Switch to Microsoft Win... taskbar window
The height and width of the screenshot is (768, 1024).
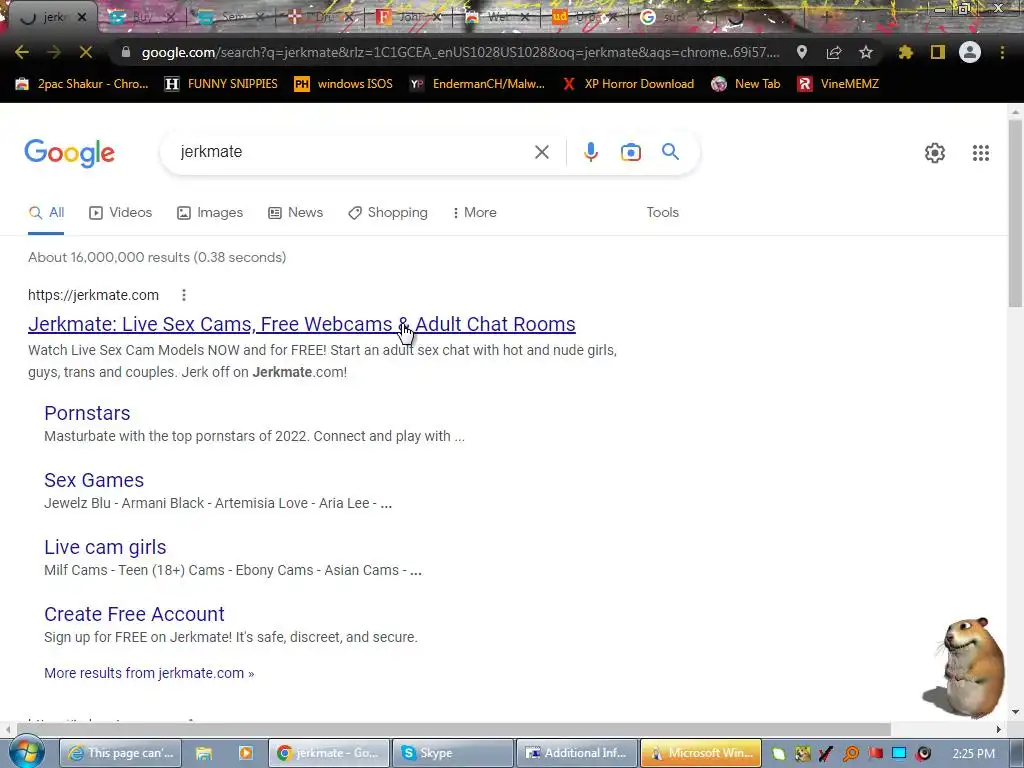click(x=700, y=753)
